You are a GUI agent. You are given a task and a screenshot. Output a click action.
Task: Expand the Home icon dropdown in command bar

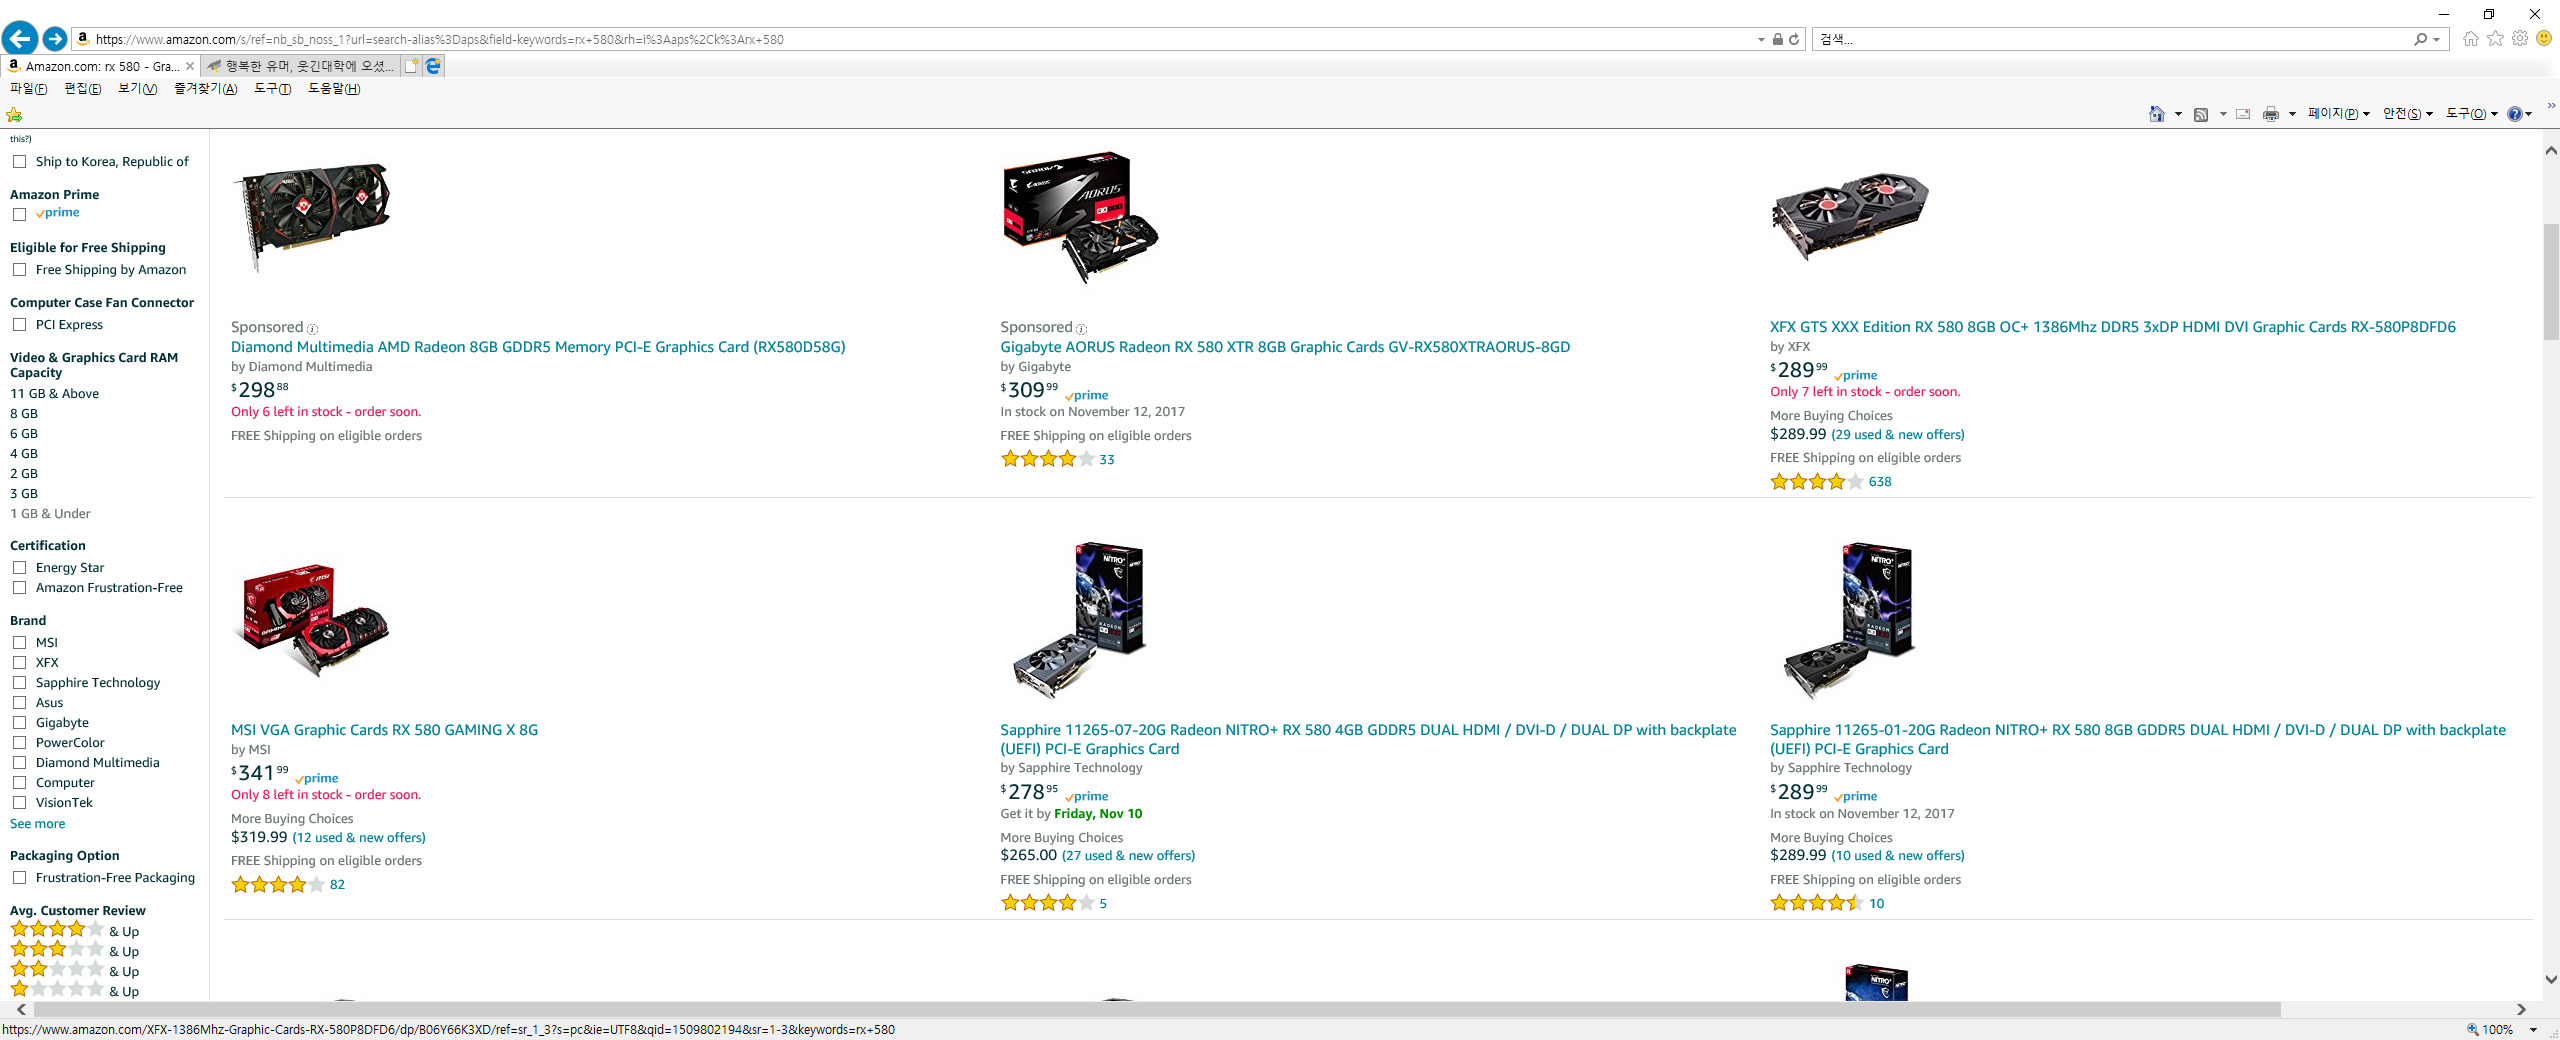click(2178, 114)
